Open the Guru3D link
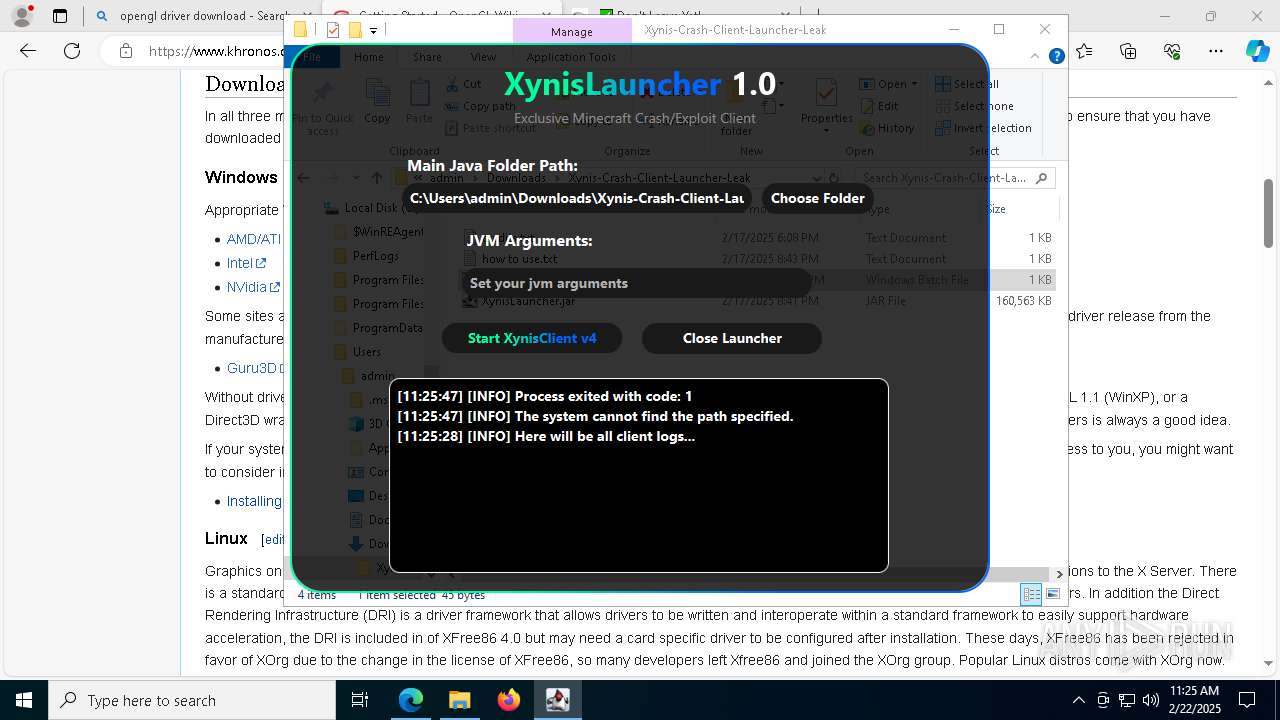Viewport: 1280px width, 720px height. [x=252, y=368]
